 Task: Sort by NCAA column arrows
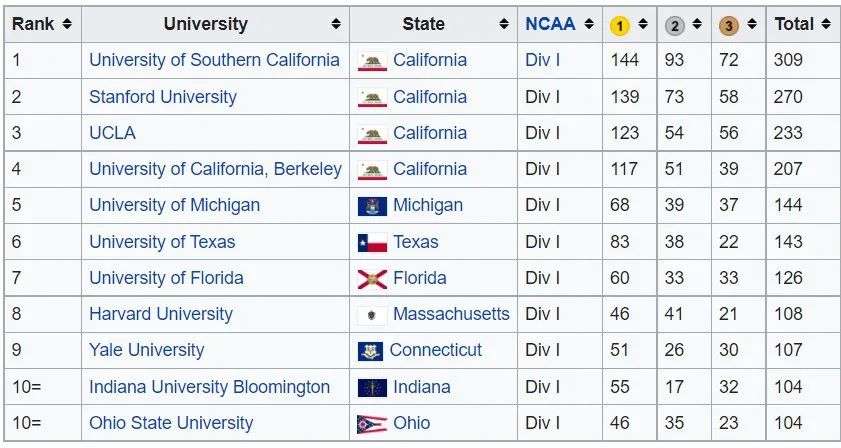tap(589, 24)
